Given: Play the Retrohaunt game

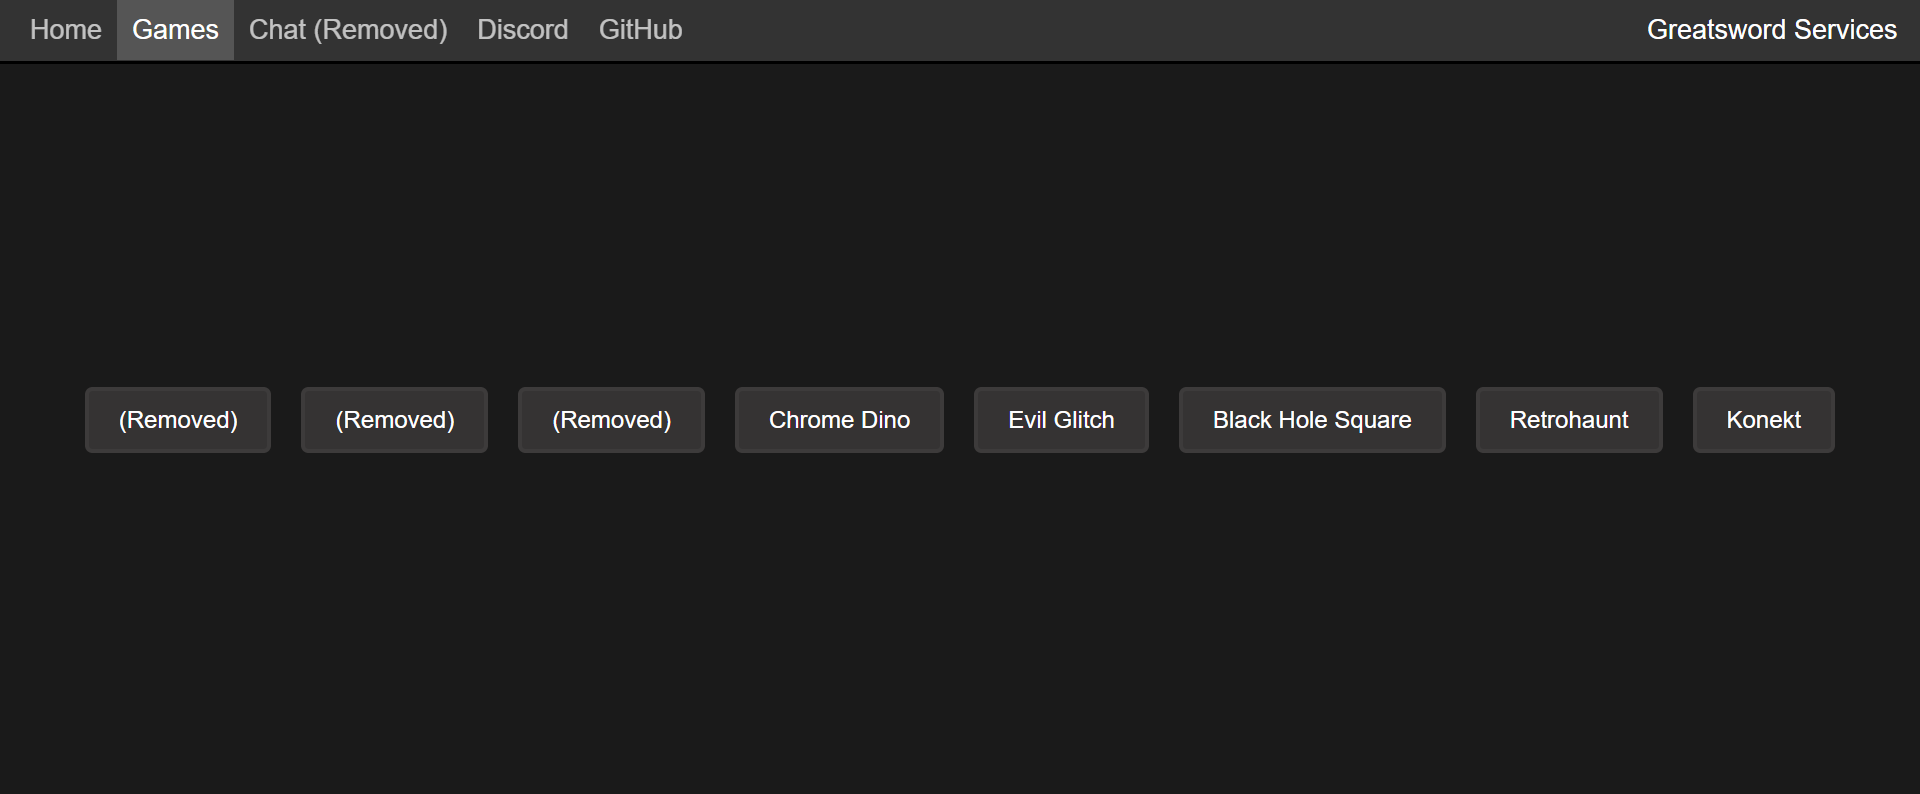Looking at the screenshot, I should 1569,420.
